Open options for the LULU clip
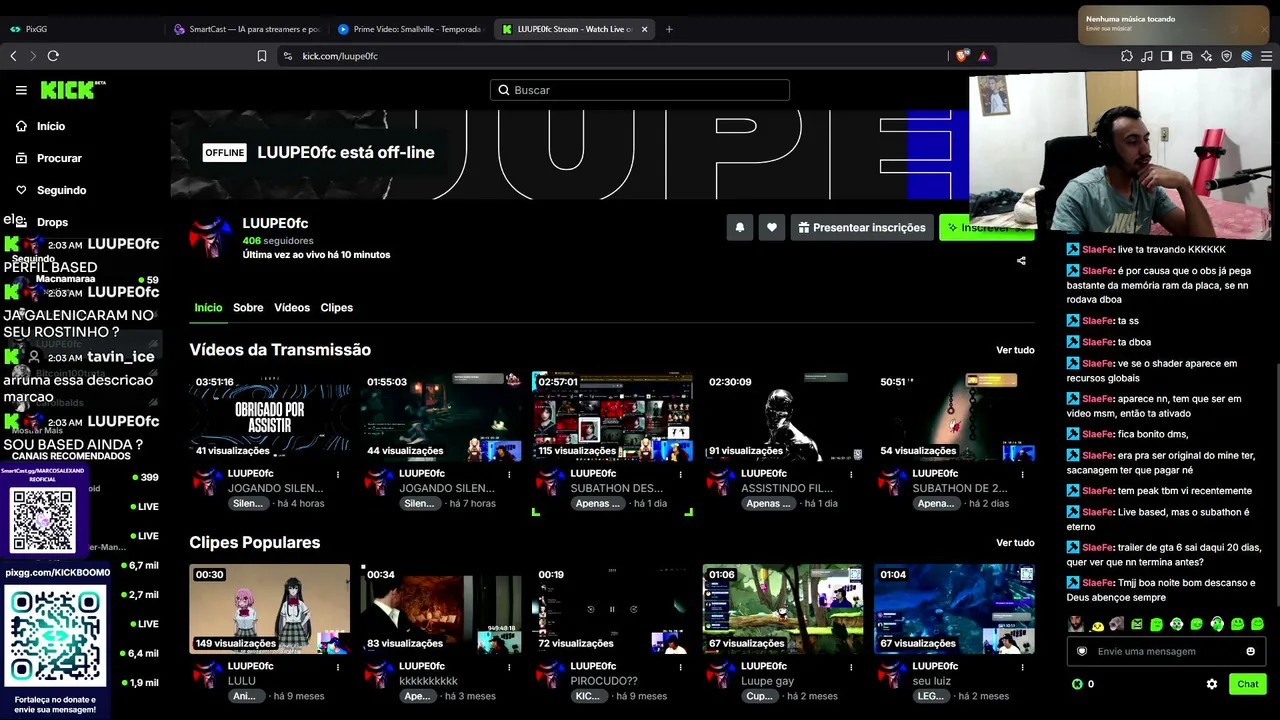1280x720 pixels. pyautogui.click(x=338, y=667)
